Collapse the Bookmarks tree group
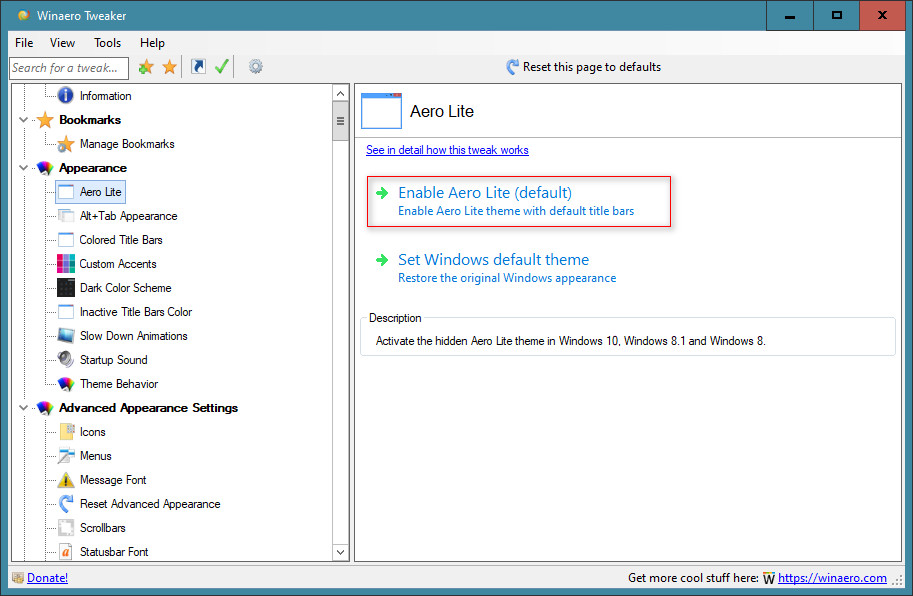Viewport: 913px width, 596px height. coord(23,120)
